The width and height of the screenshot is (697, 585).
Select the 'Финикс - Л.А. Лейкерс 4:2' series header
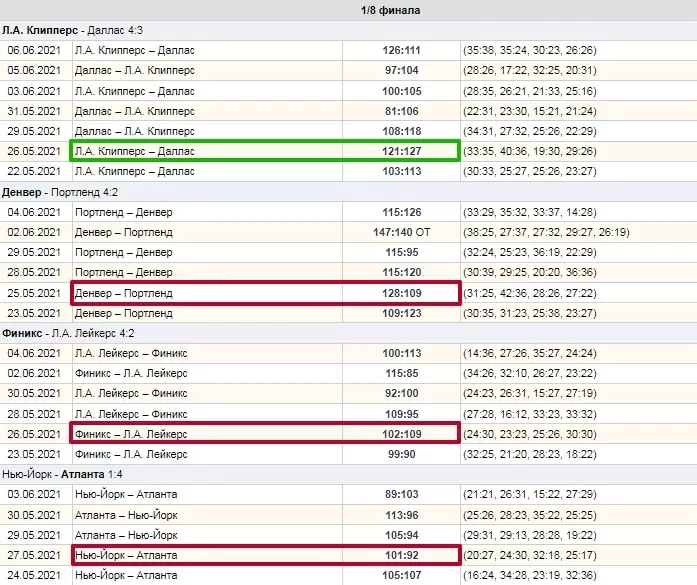click(68, 333)
